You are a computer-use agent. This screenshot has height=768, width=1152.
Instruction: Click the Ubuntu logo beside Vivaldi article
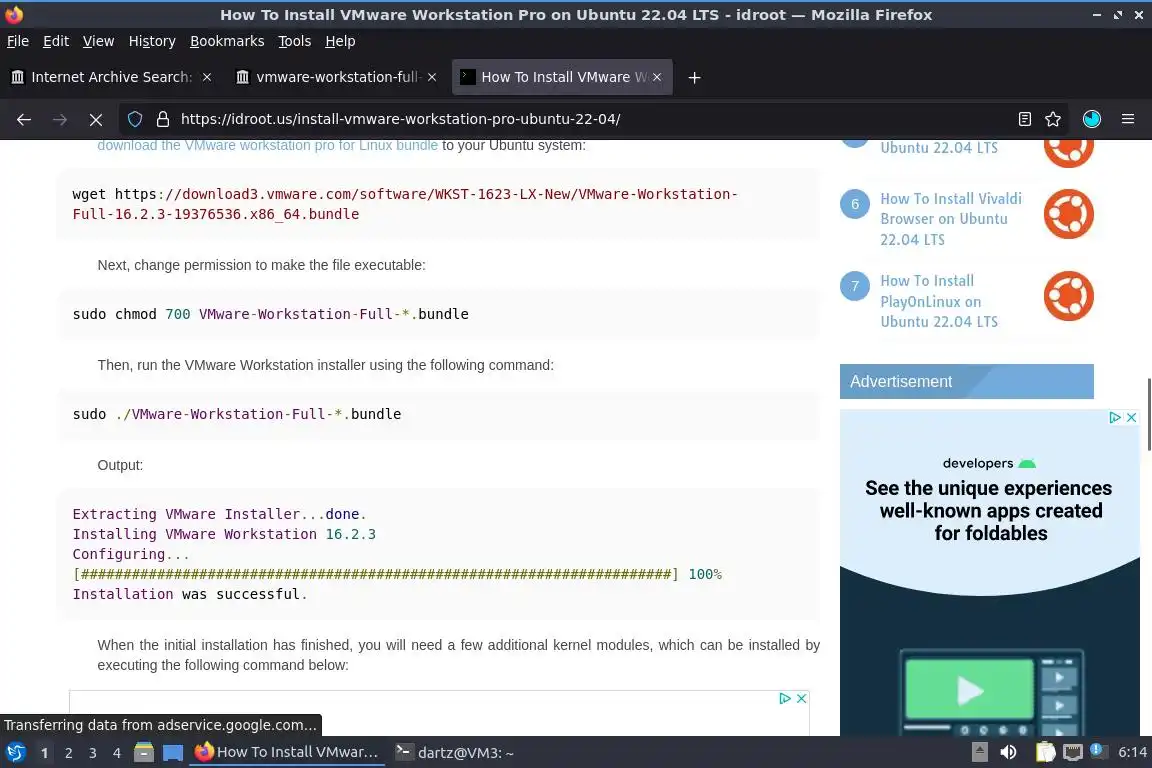tap(1068, 214)
